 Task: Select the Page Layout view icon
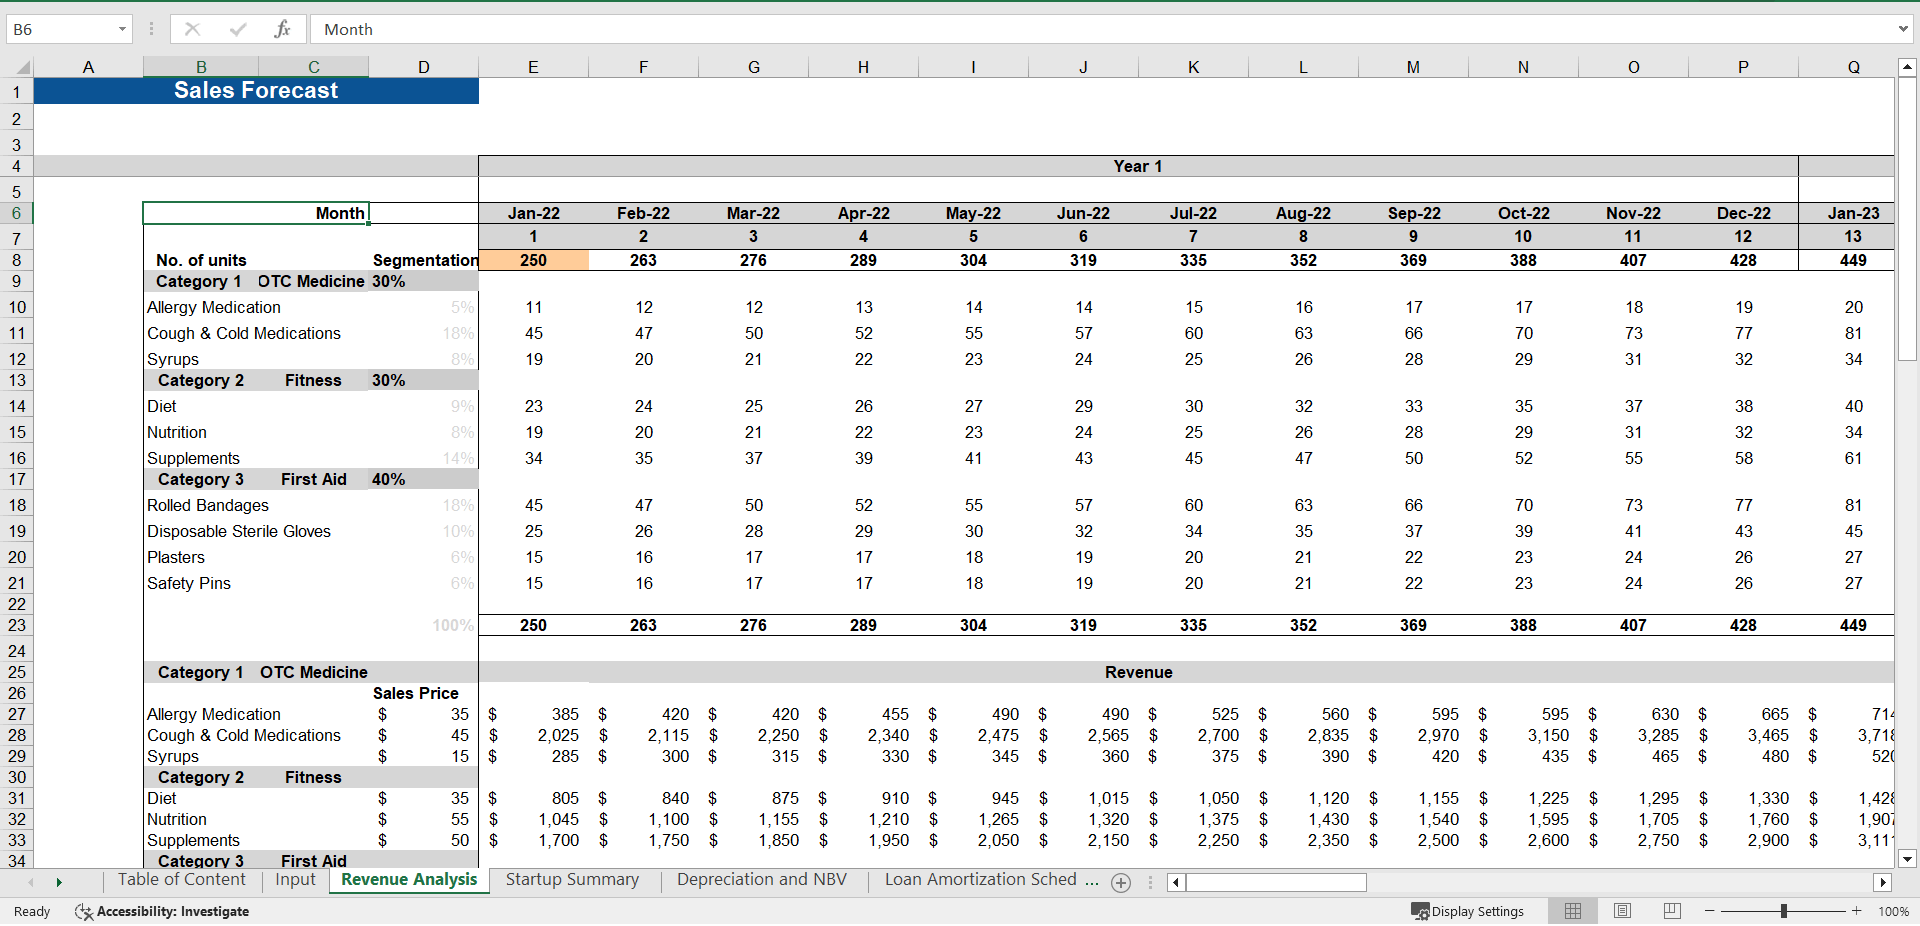[x=1622, y=911]
